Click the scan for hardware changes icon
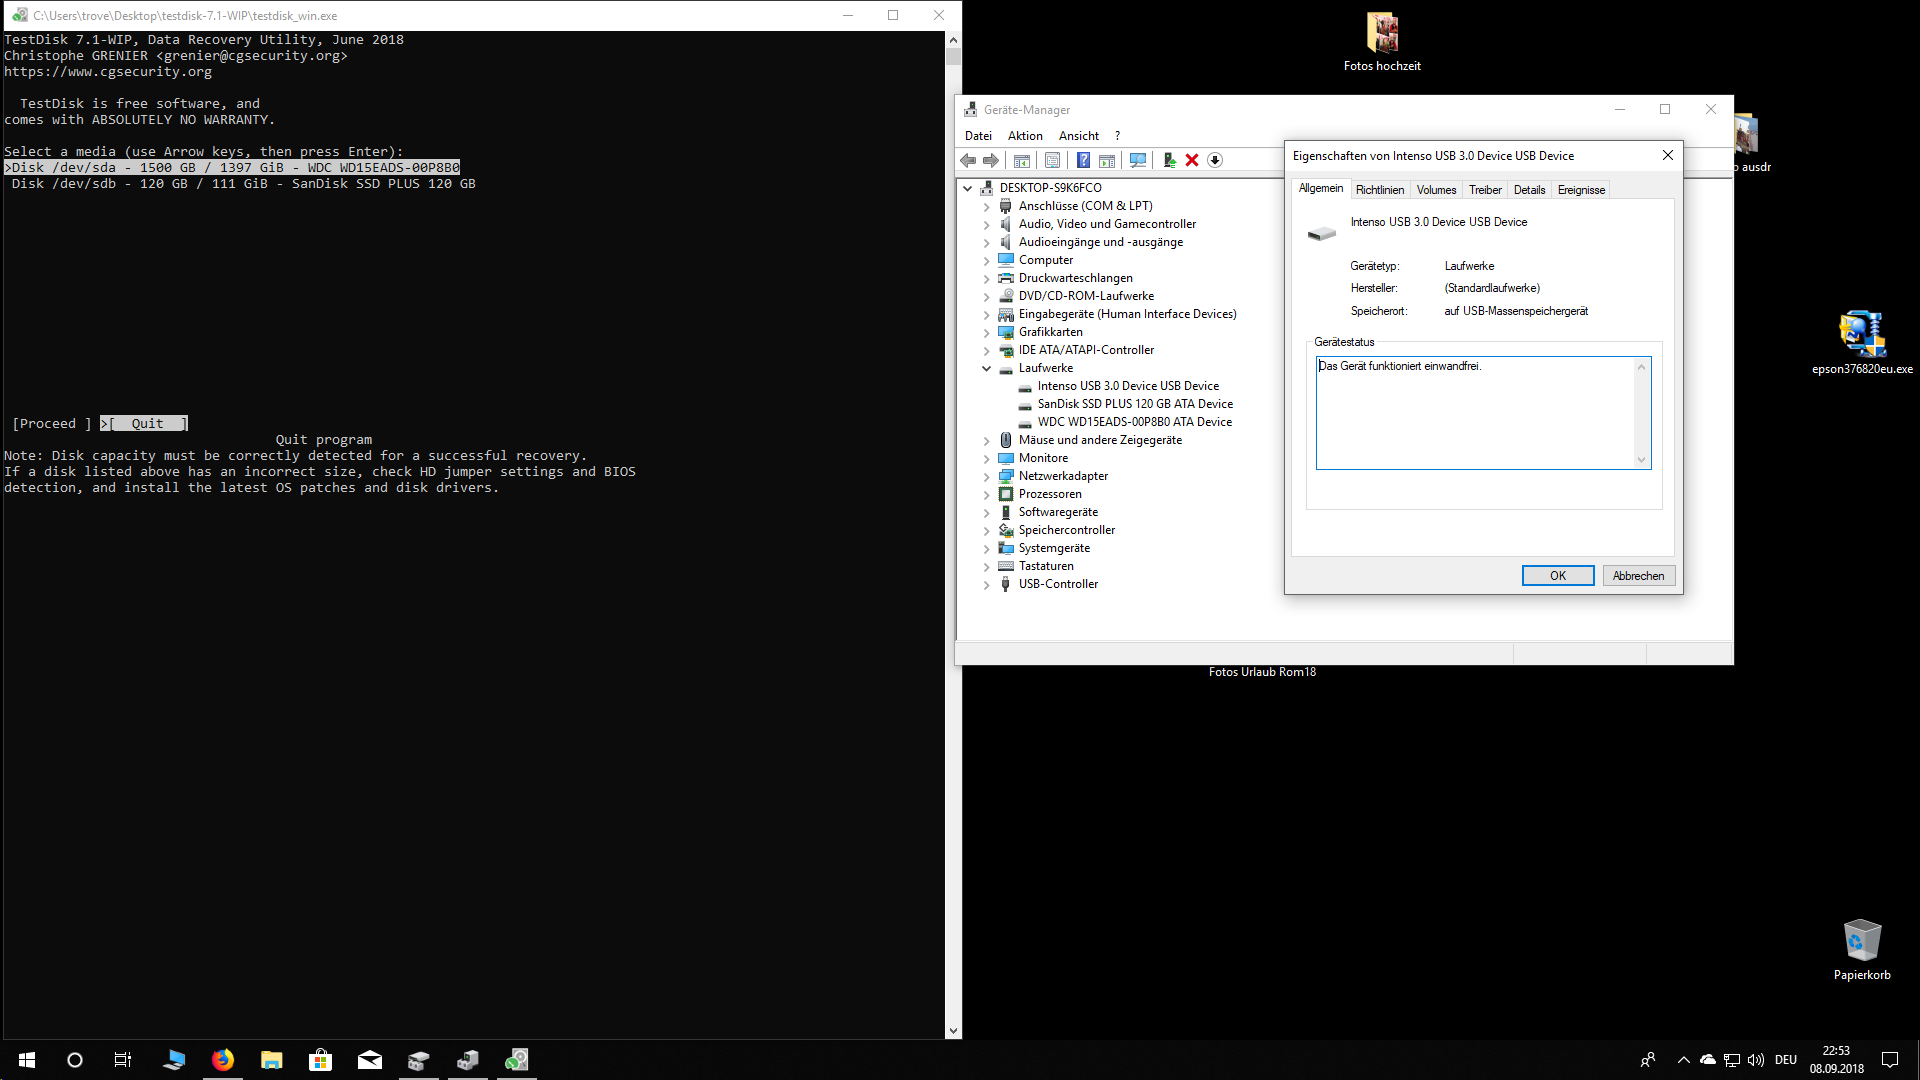This screenshot has width=1920, height=1080. point(1138,160)
